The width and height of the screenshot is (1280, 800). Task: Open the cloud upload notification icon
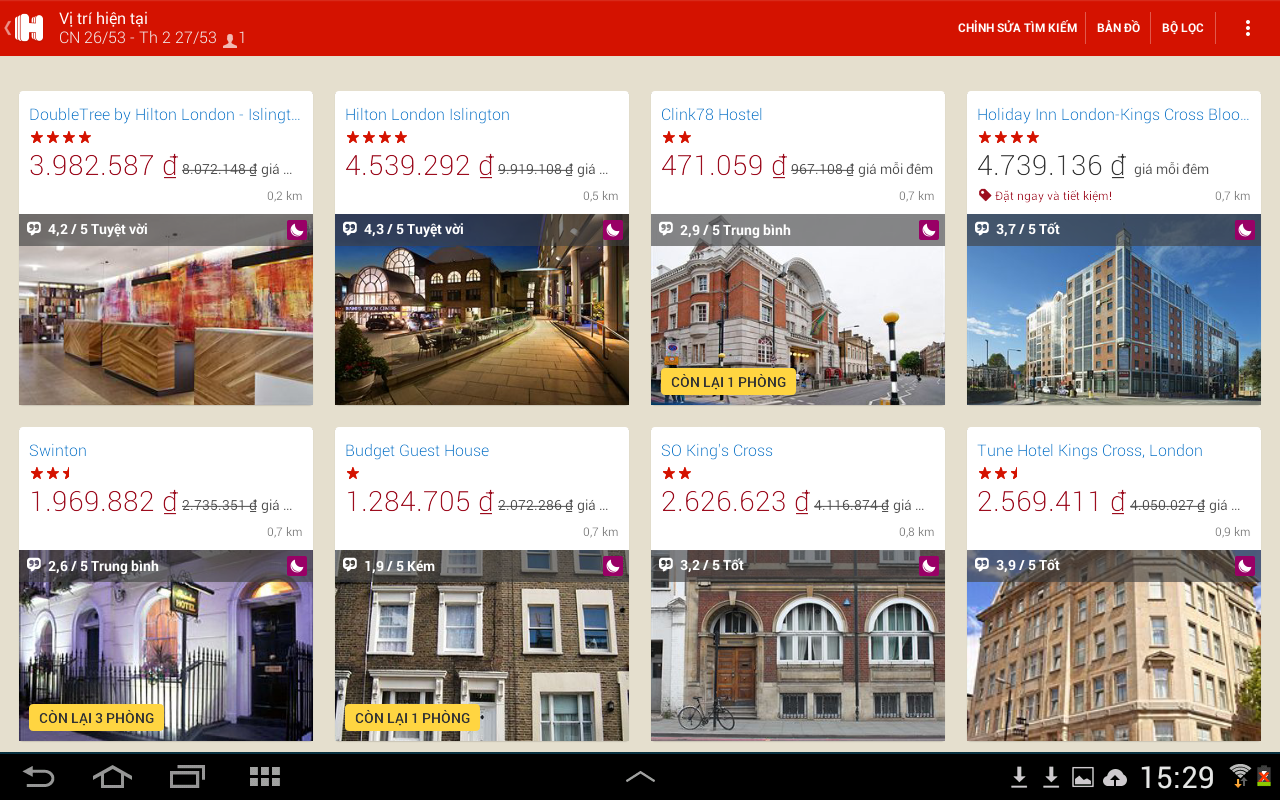tap(1115, 777)
